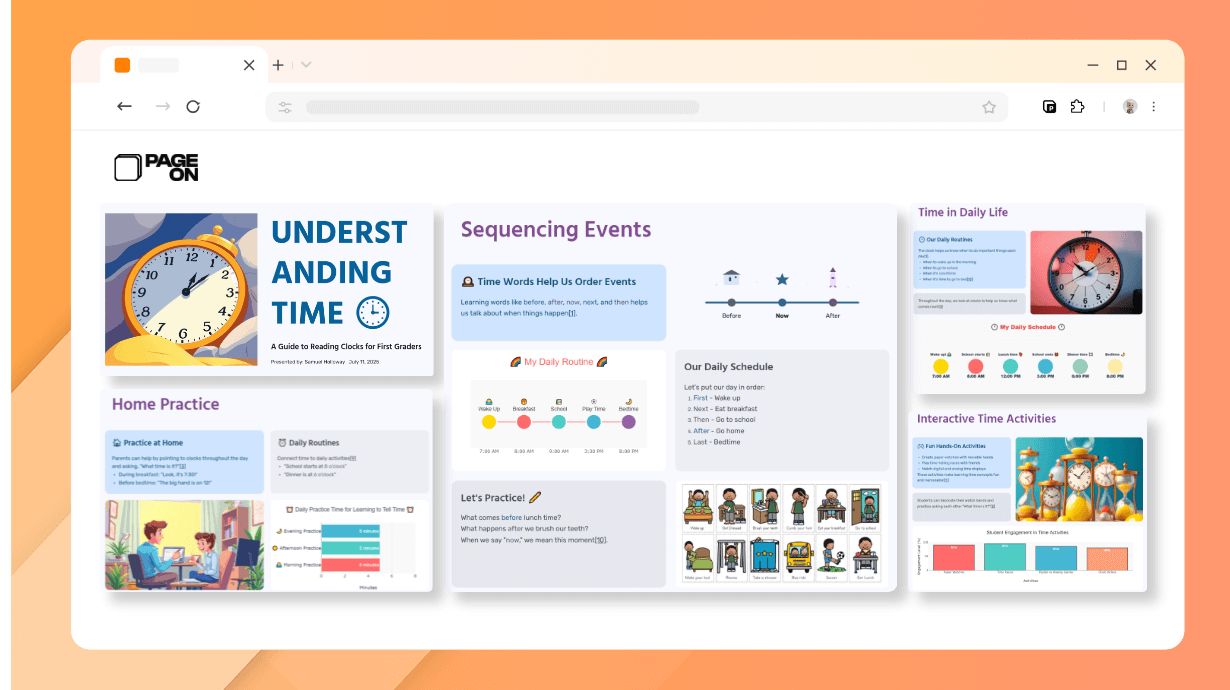Click the site settings tune icon
The height and width of the screenshot is (690, 1230).
point(286,107)
